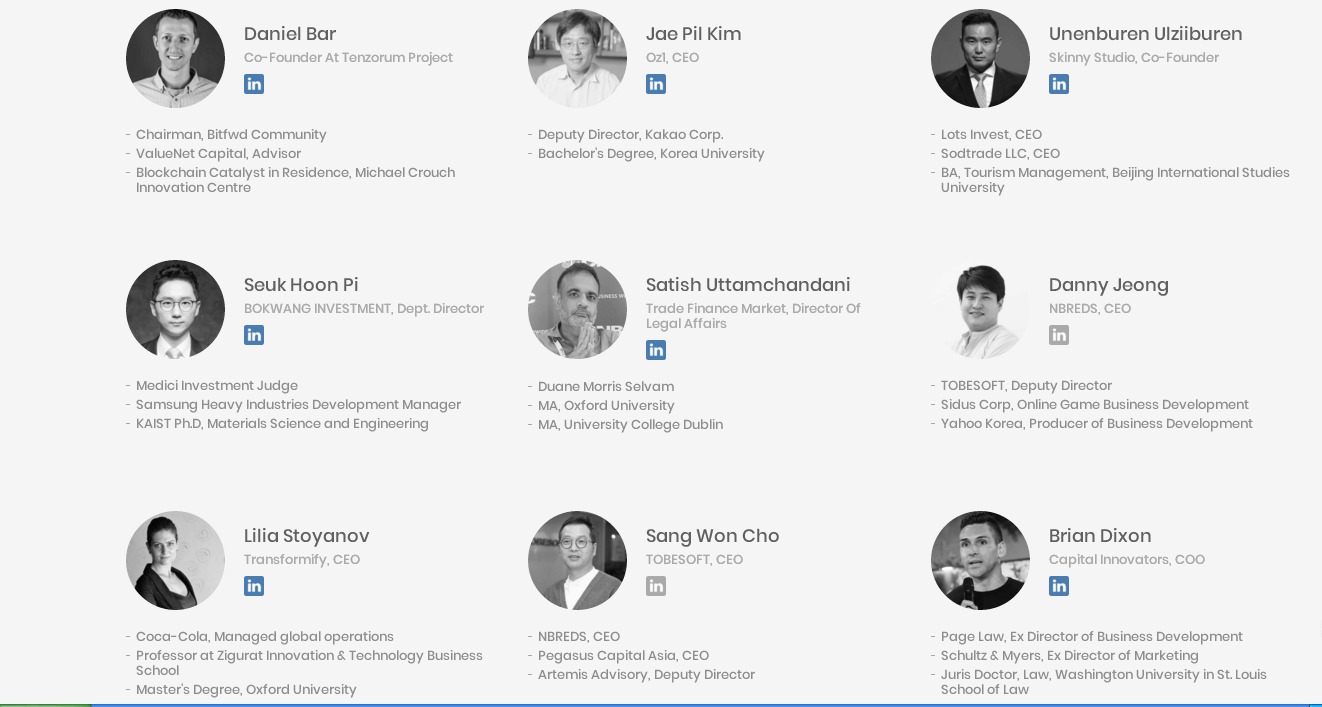1322x707 pixels.
Task: Click Daniel Bar's profile photo
Action: [x=175, y=58]
